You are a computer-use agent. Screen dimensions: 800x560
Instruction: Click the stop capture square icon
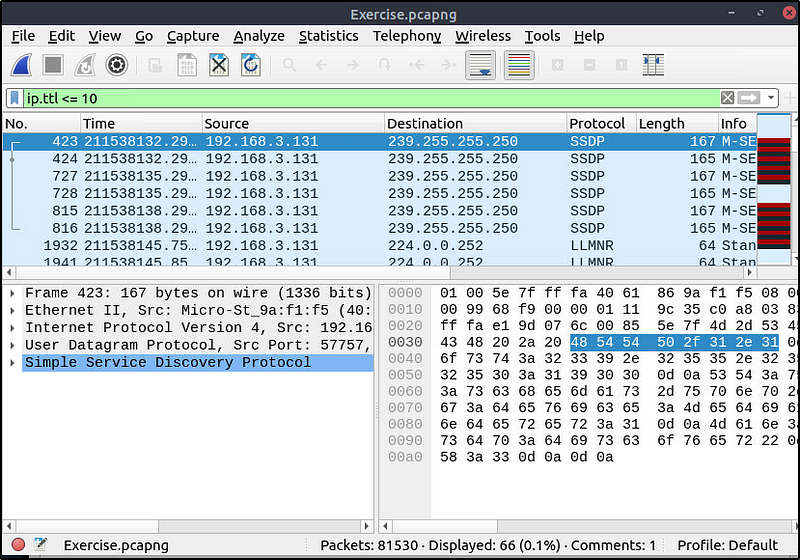pyautogui.click(x=54, y=66)
